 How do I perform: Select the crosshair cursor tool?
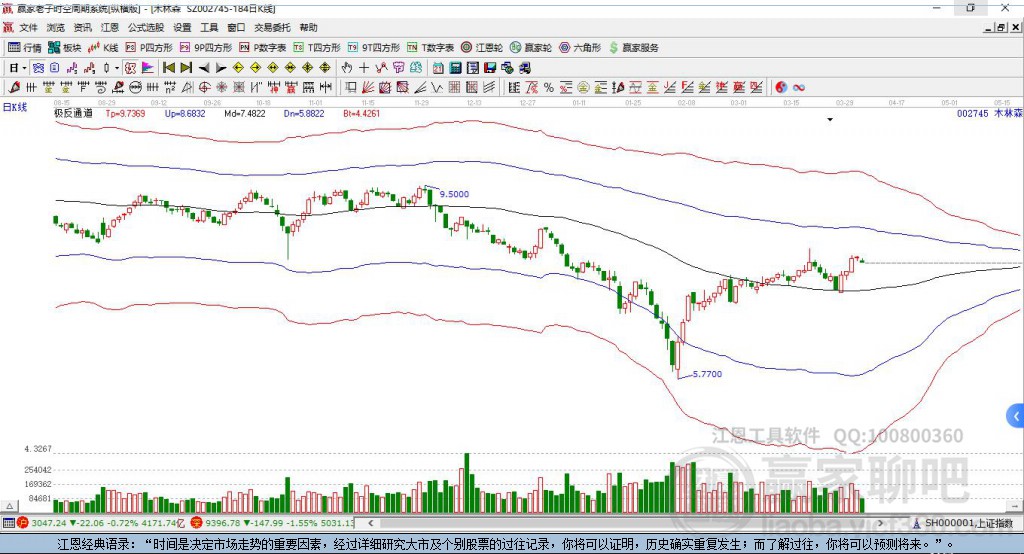click(x=364, y=68)
